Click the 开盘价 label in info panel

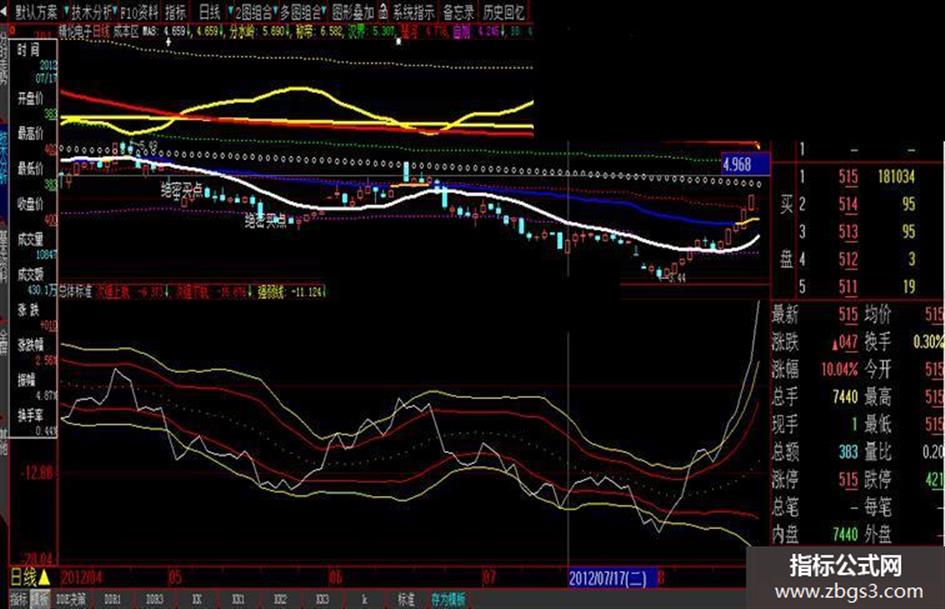coord(30,98)
